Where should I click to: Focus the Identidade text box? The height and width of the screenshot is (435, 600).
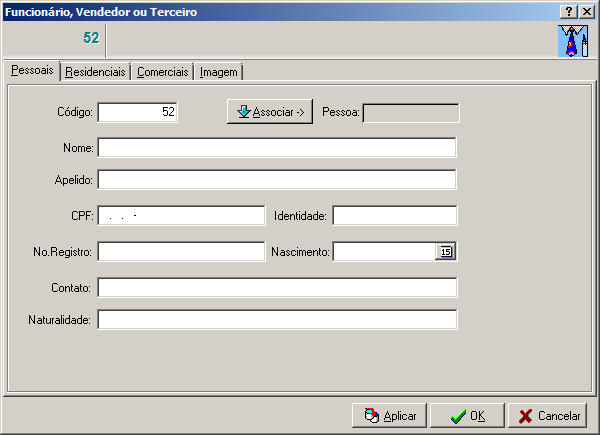click(394, 216)
